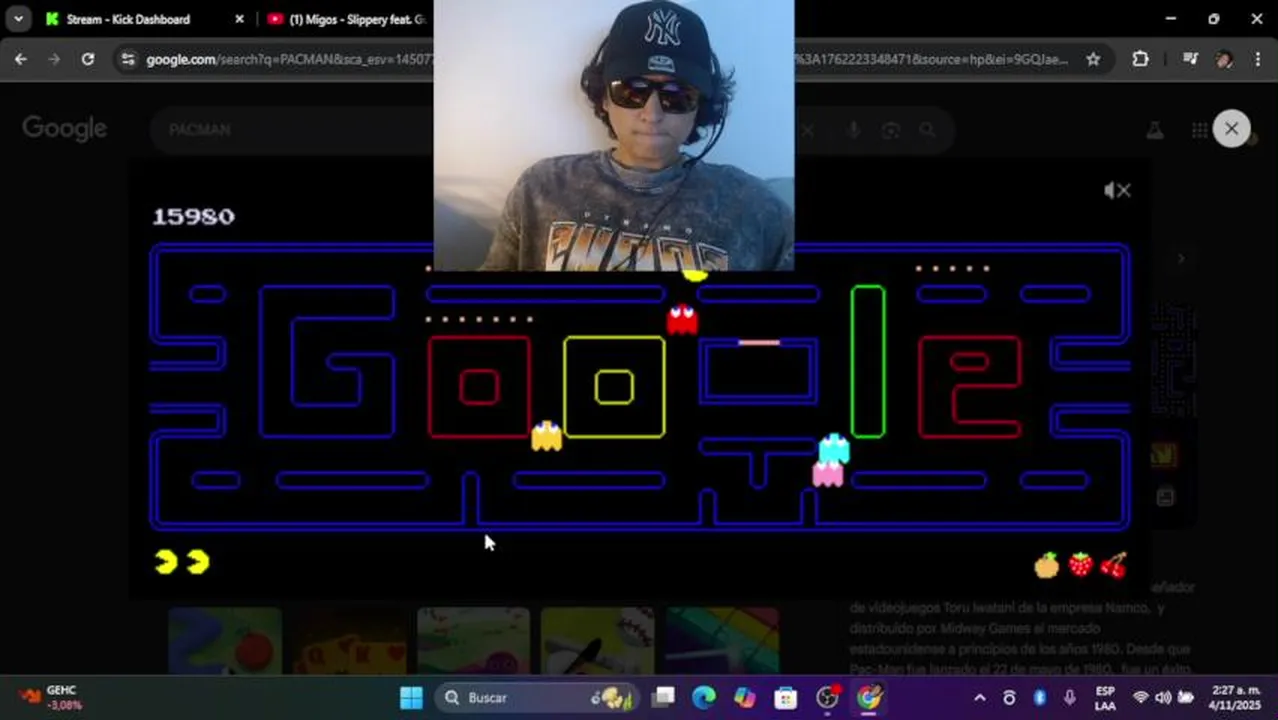Image resolution: width=1278 pixels, height=720 pixels.
Task: Open the GEHC stock widget
Action: [x=50, y=697]
